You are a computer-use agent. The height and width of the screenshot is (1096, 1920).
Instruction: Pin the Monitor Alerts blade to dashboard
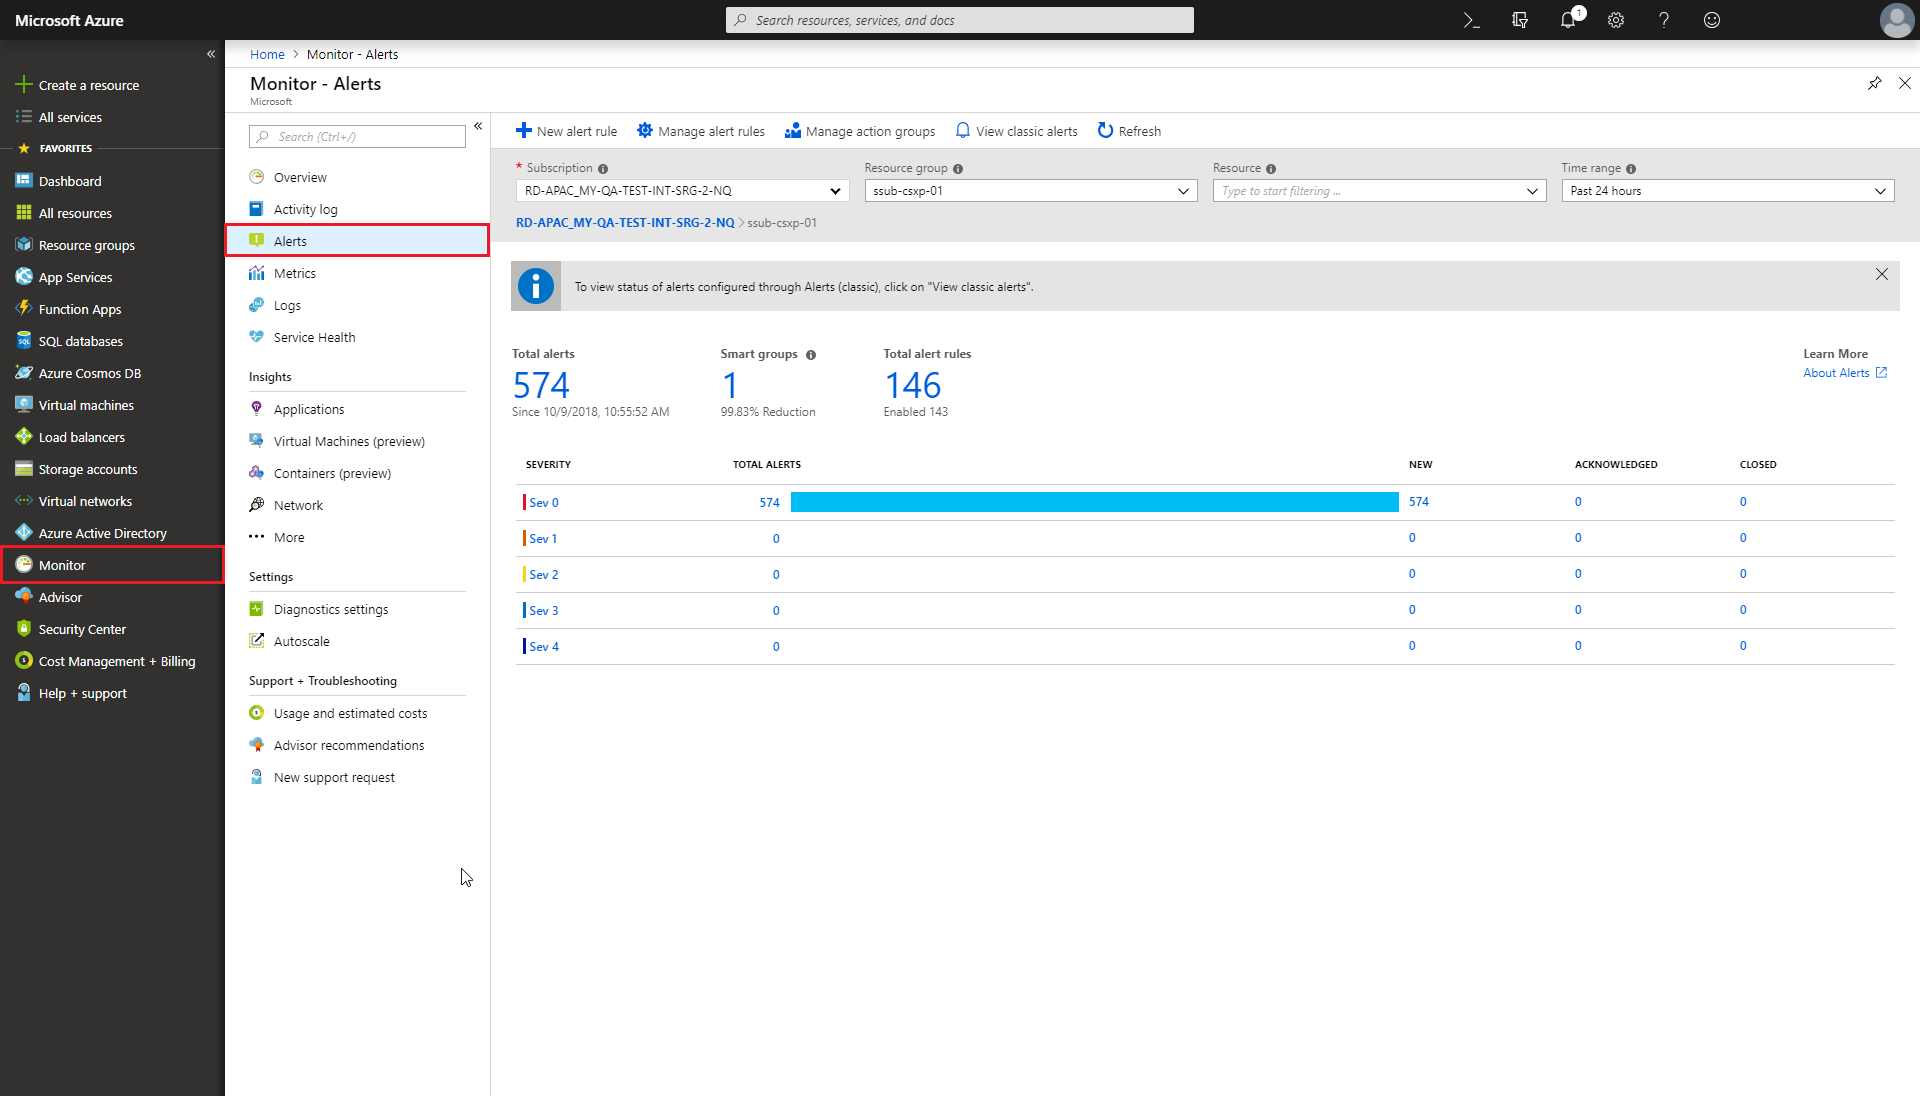pyautogui.click(x=1875, y=83)
